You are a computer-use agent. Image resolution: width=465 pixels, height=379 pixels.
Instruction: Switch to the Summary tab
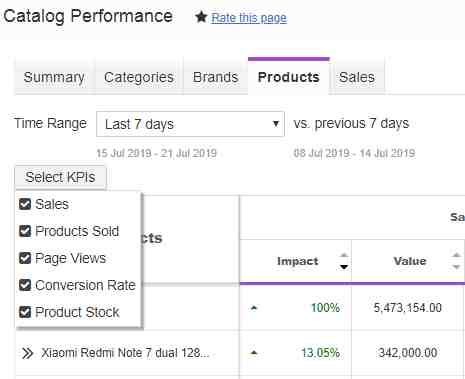click(54, 77)
